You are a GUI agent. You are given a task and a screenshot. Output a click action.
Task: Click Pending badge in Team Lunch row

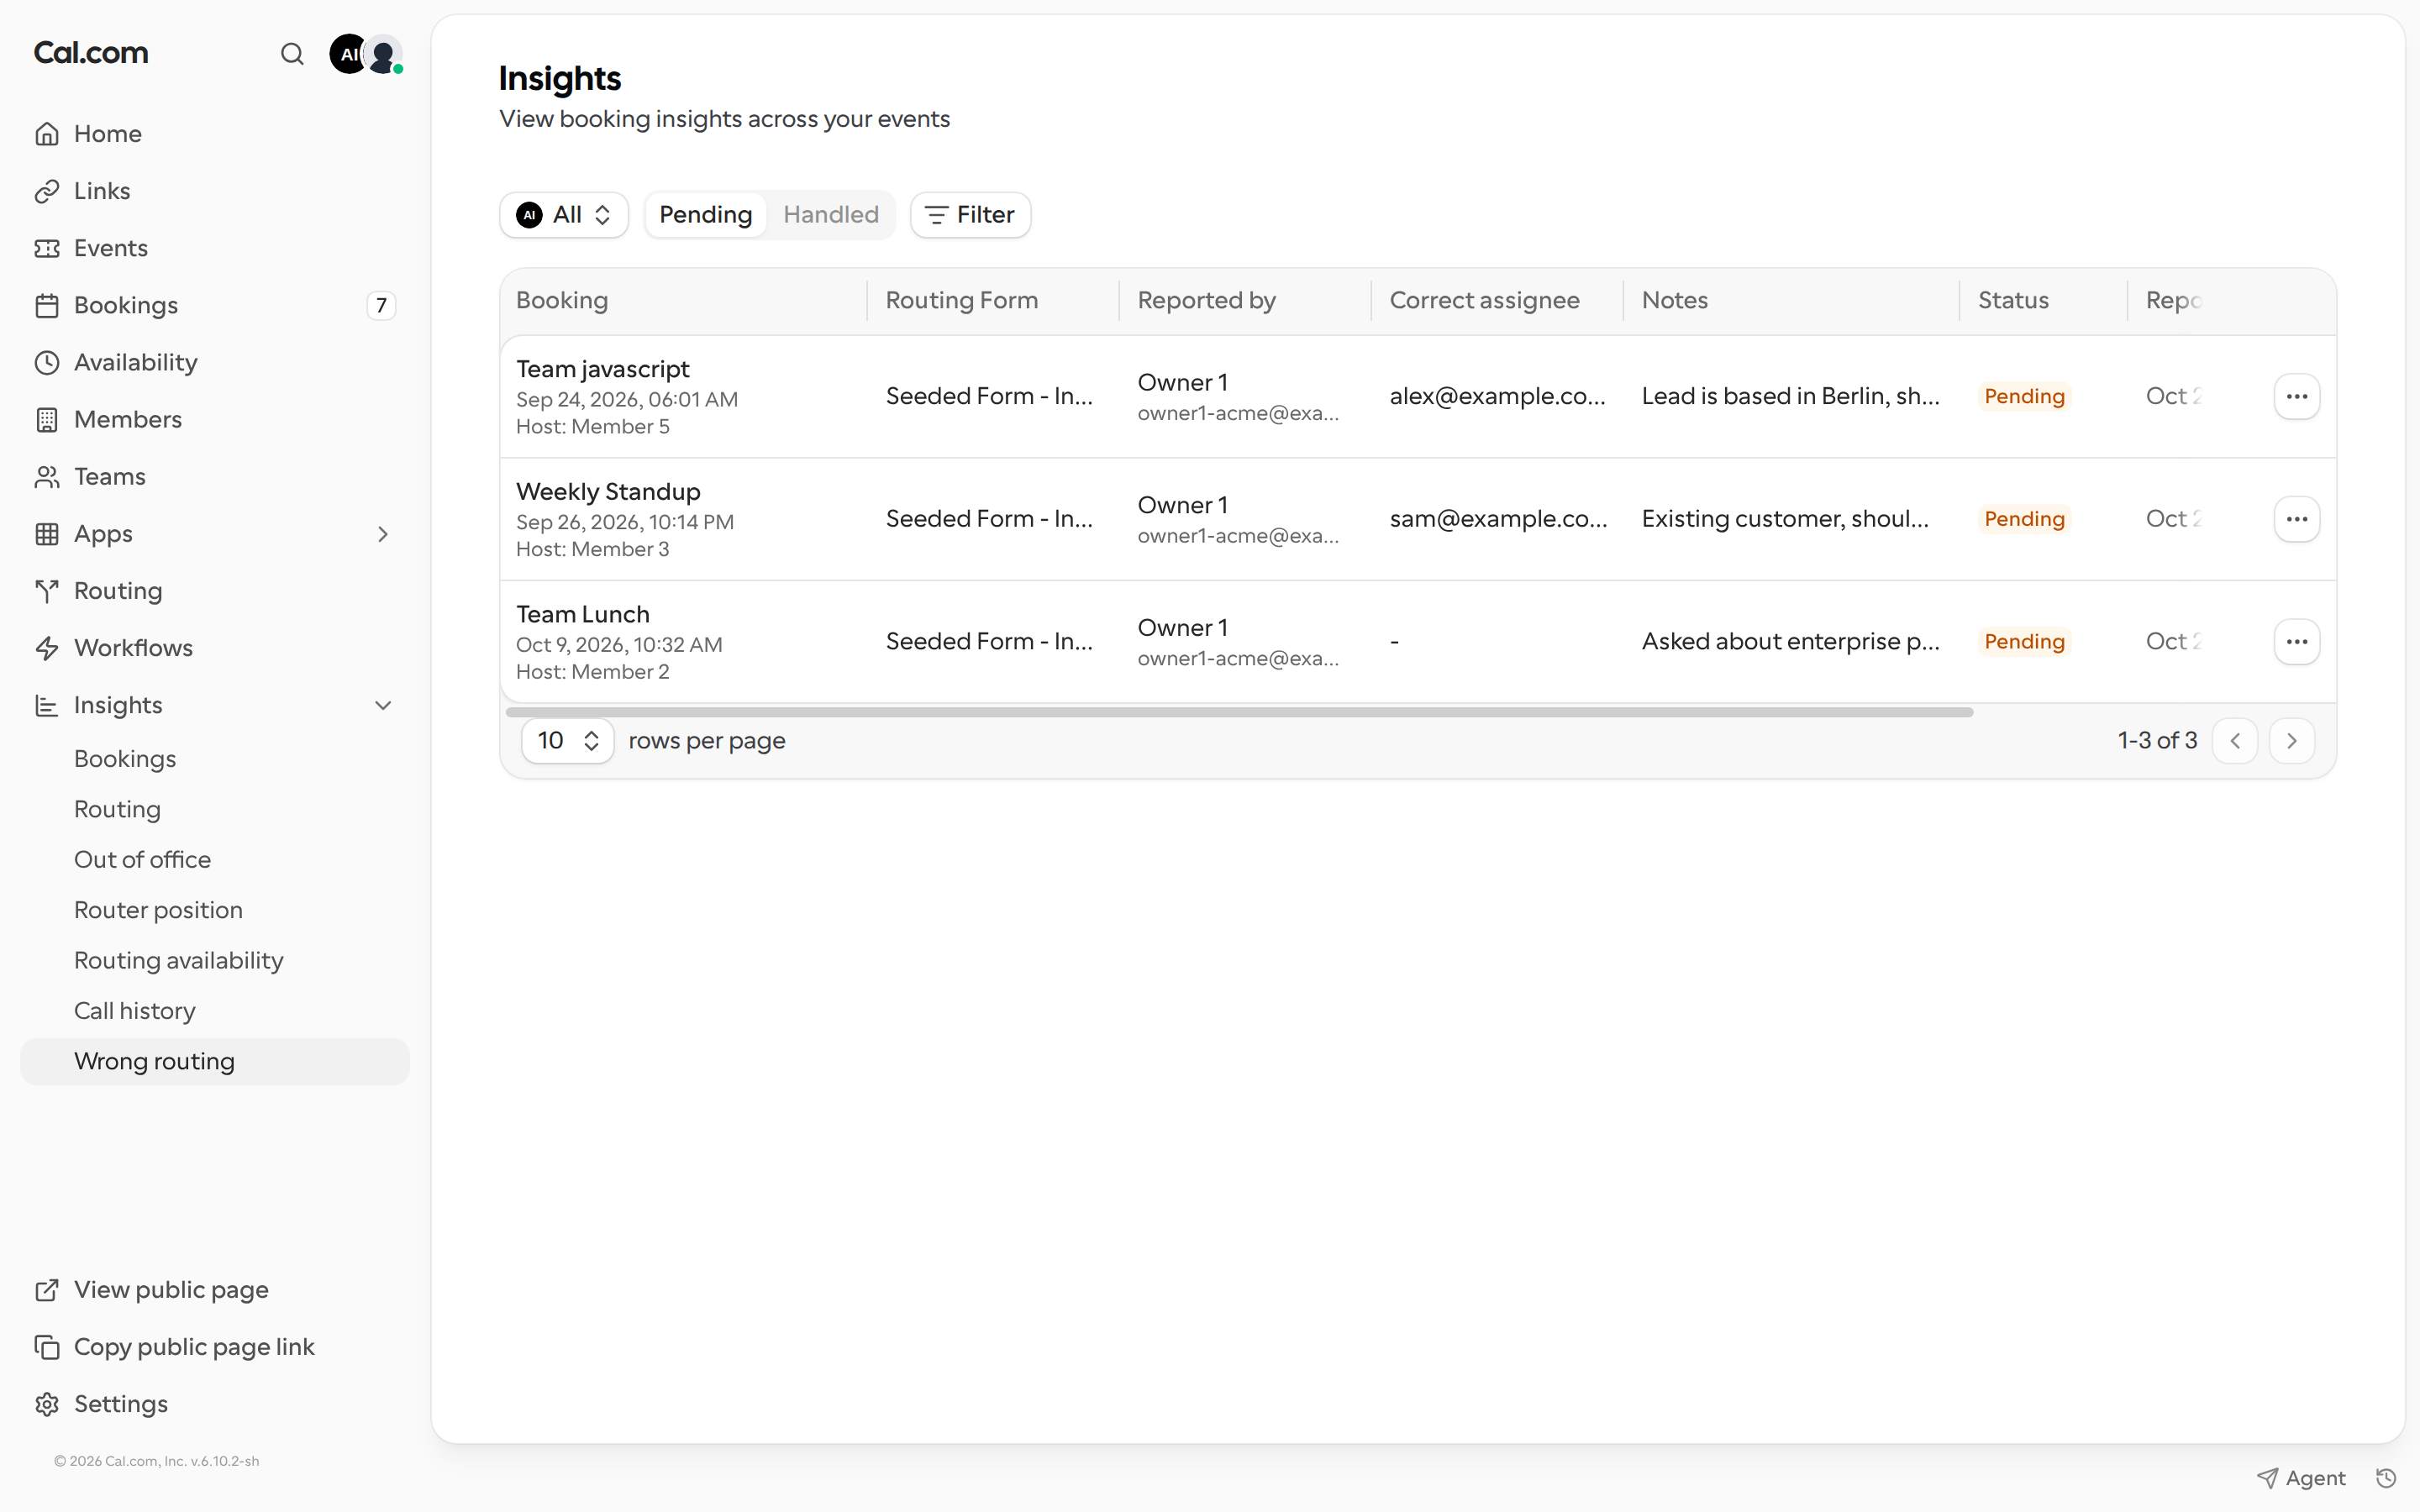point(2024,642)
